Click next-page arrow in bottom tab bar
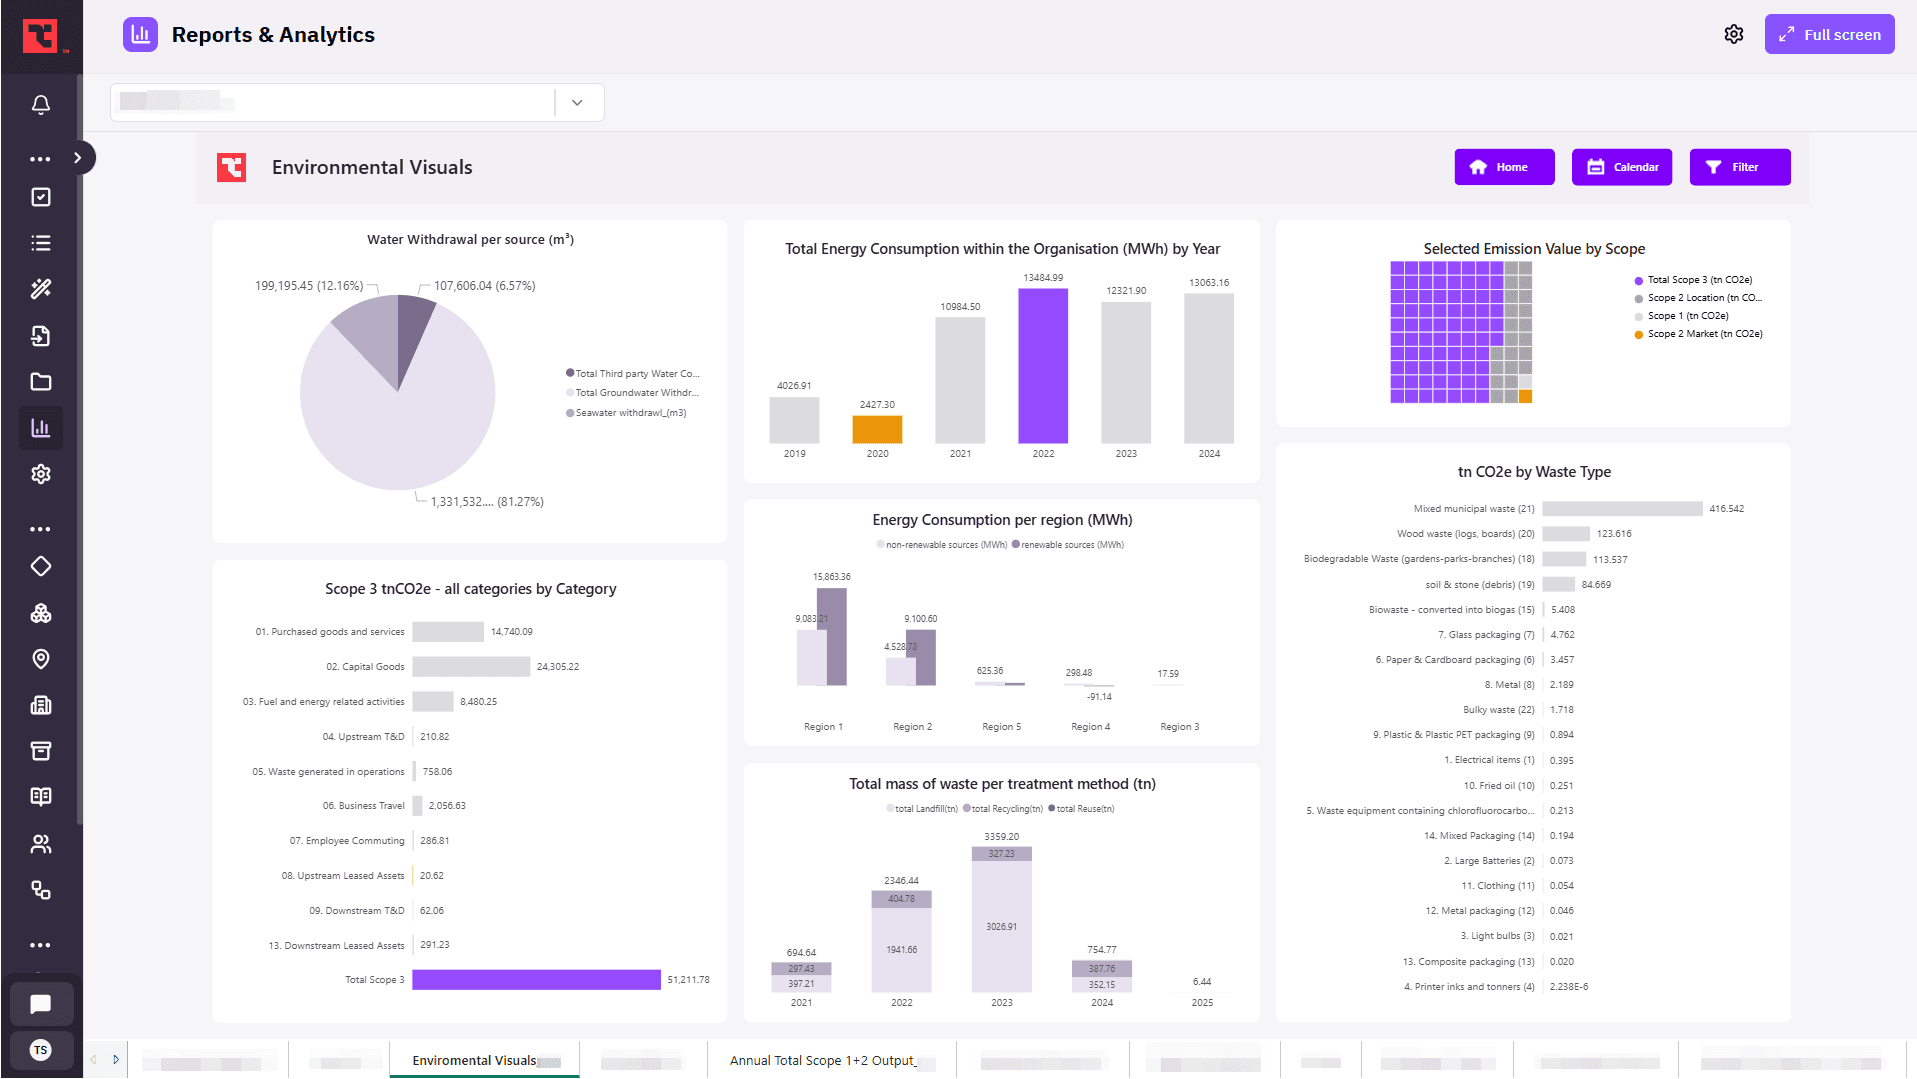This screenshot has width=1917, height=1079. (x=116, y=1060)
